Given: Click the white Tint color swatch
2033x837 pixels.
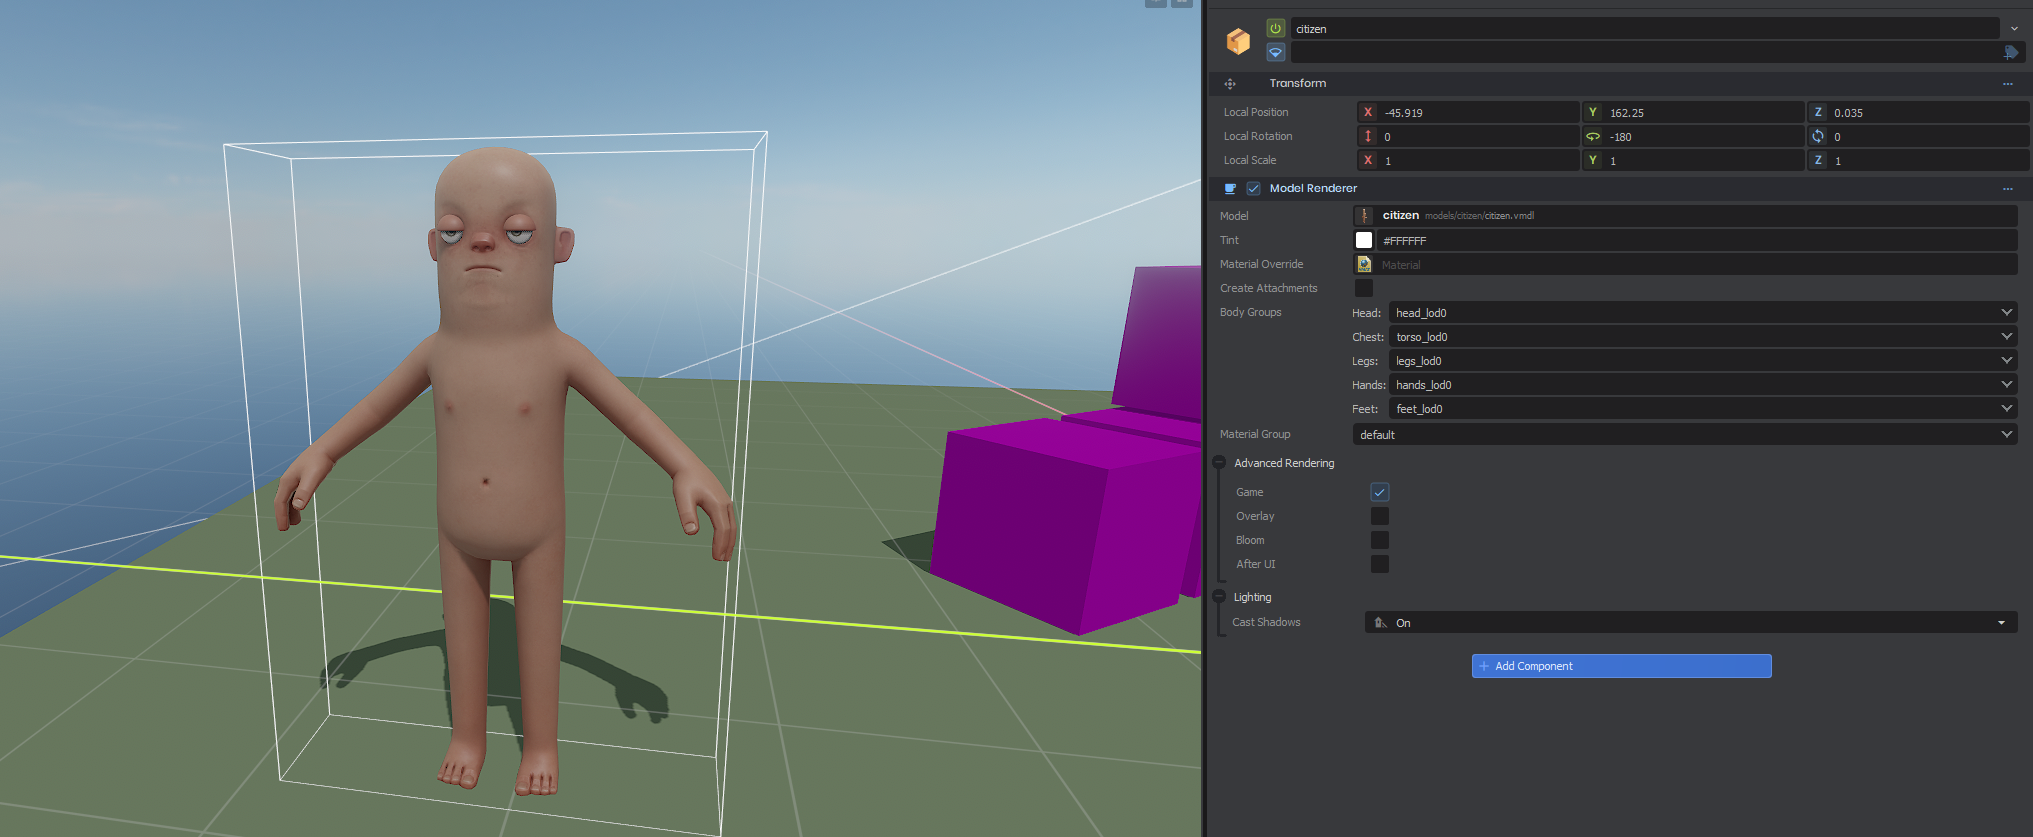Looking at the screenshot, I should click(1364, 240).
